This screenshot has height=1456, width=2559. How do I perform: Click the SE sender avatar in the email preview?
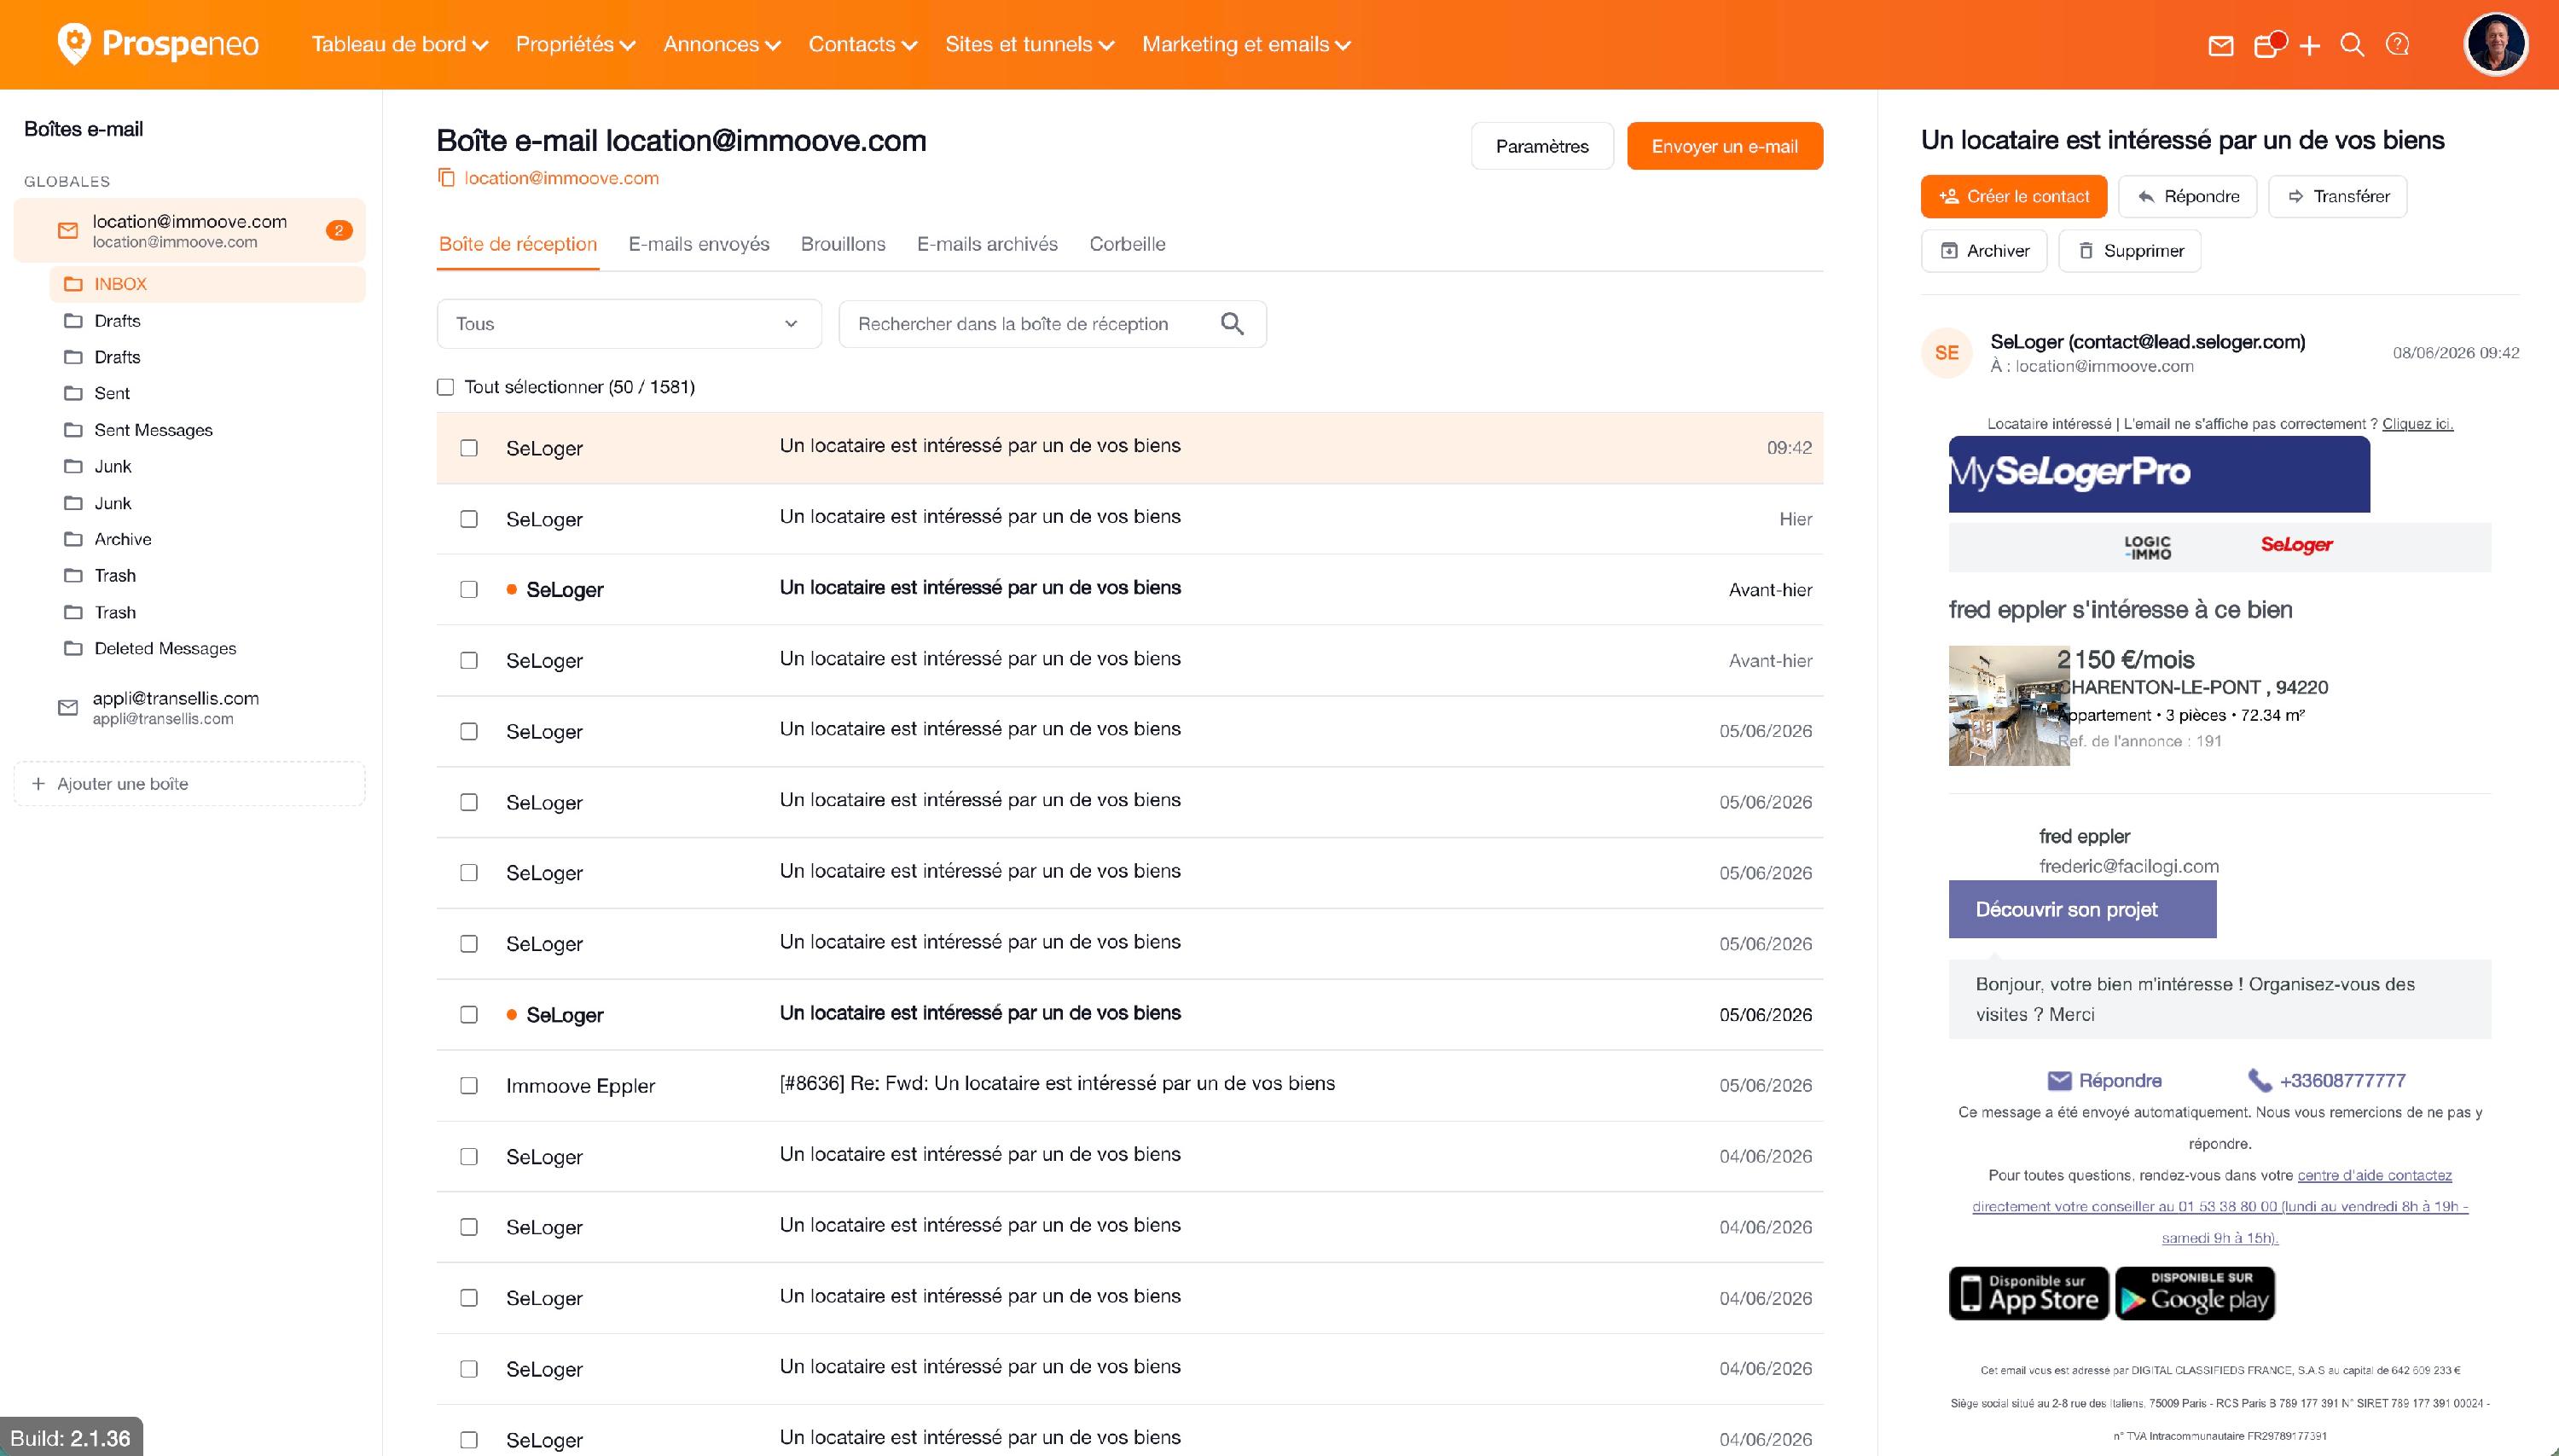pos(1947,353)
